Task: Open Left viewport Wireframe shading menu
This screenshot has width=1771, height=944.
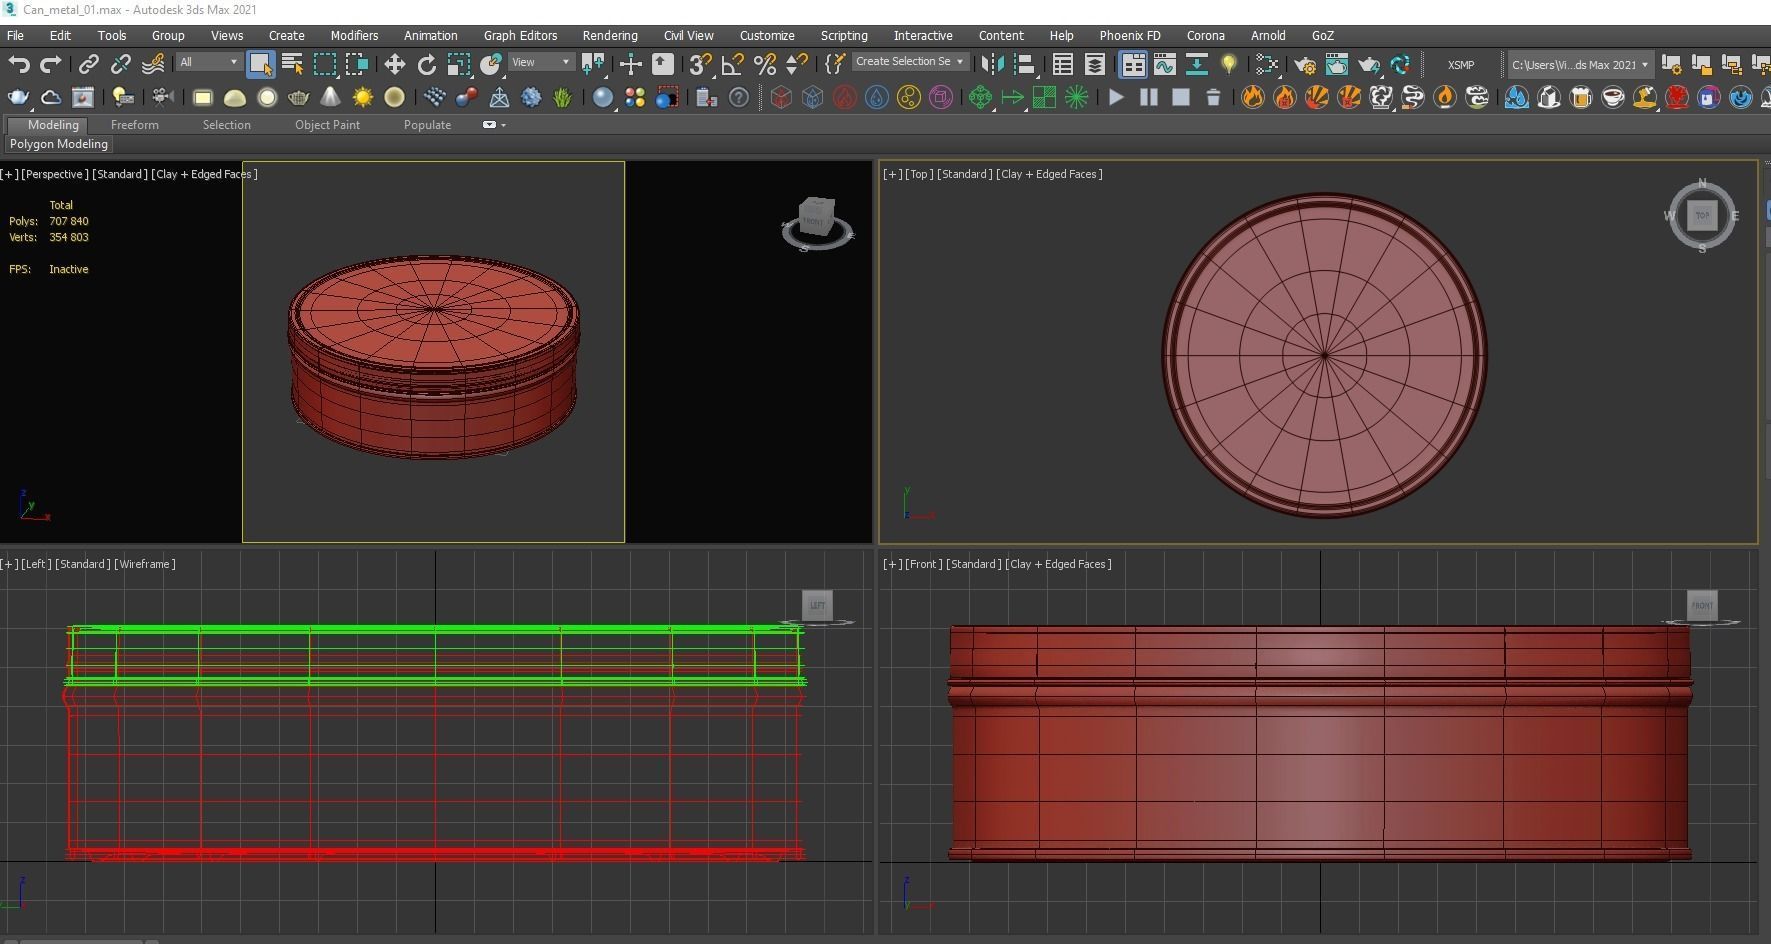Action: (145, 564)
